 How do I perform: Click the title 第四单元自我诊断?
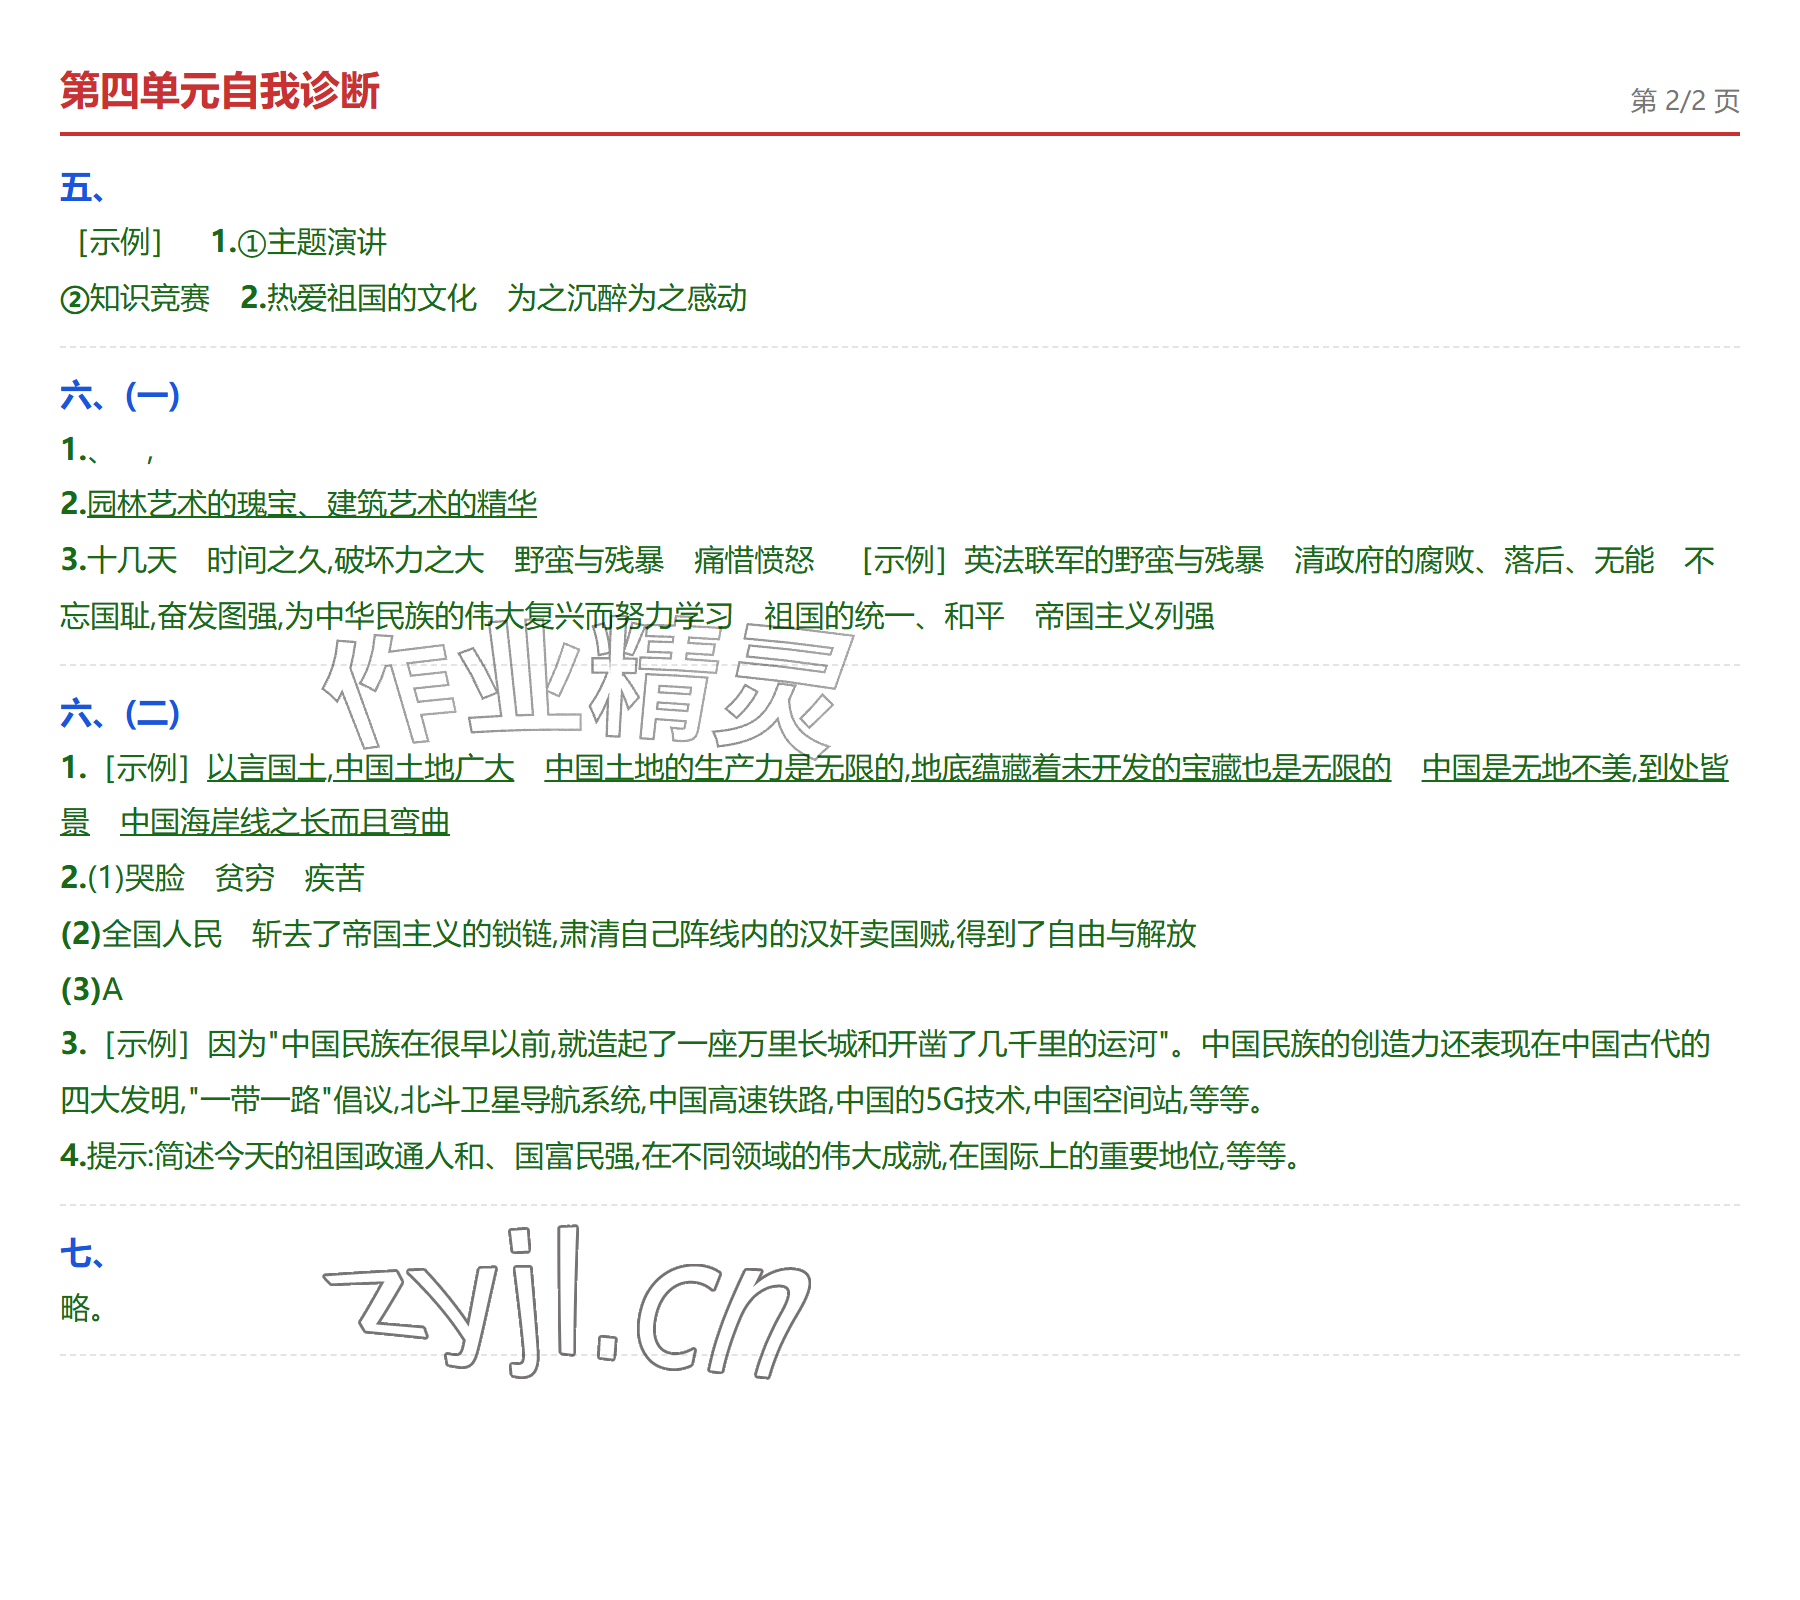[x=219, y=91]
